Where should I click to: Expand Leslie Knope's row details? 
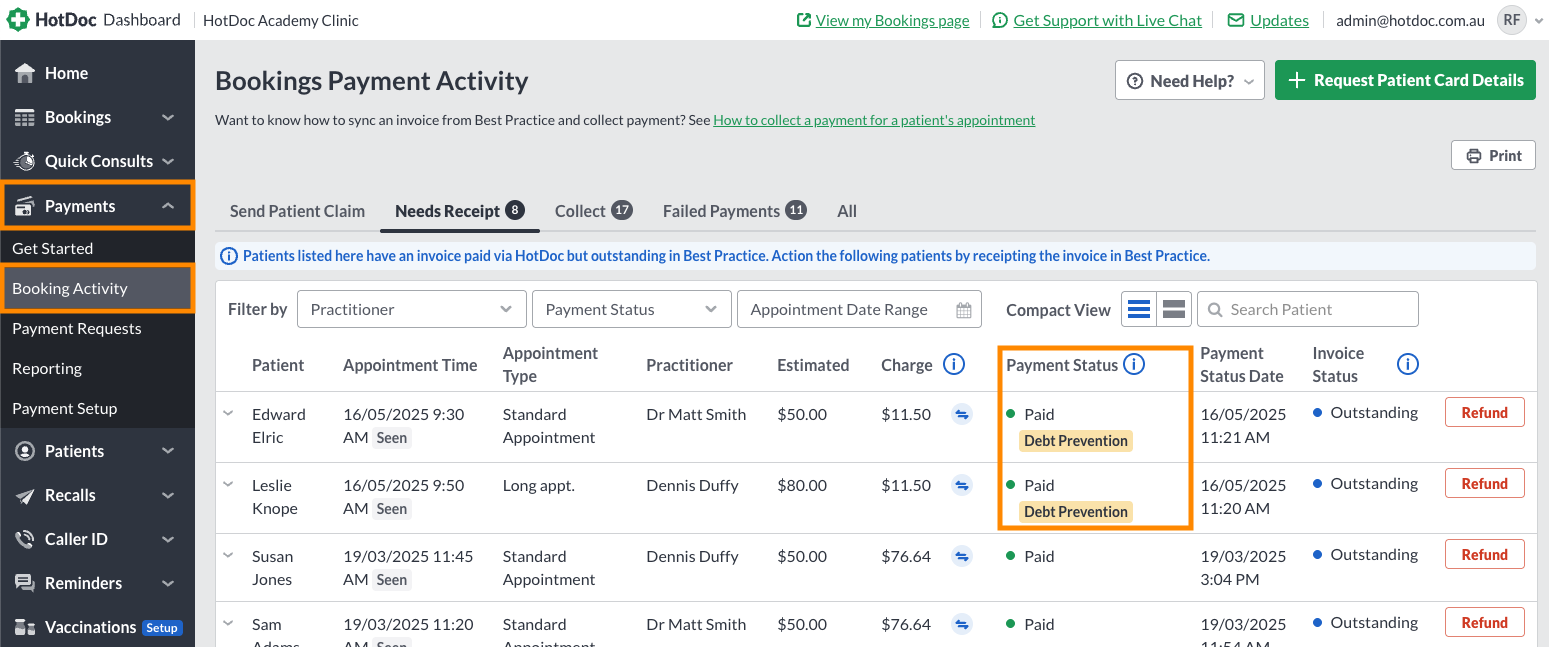coord(229,483)
